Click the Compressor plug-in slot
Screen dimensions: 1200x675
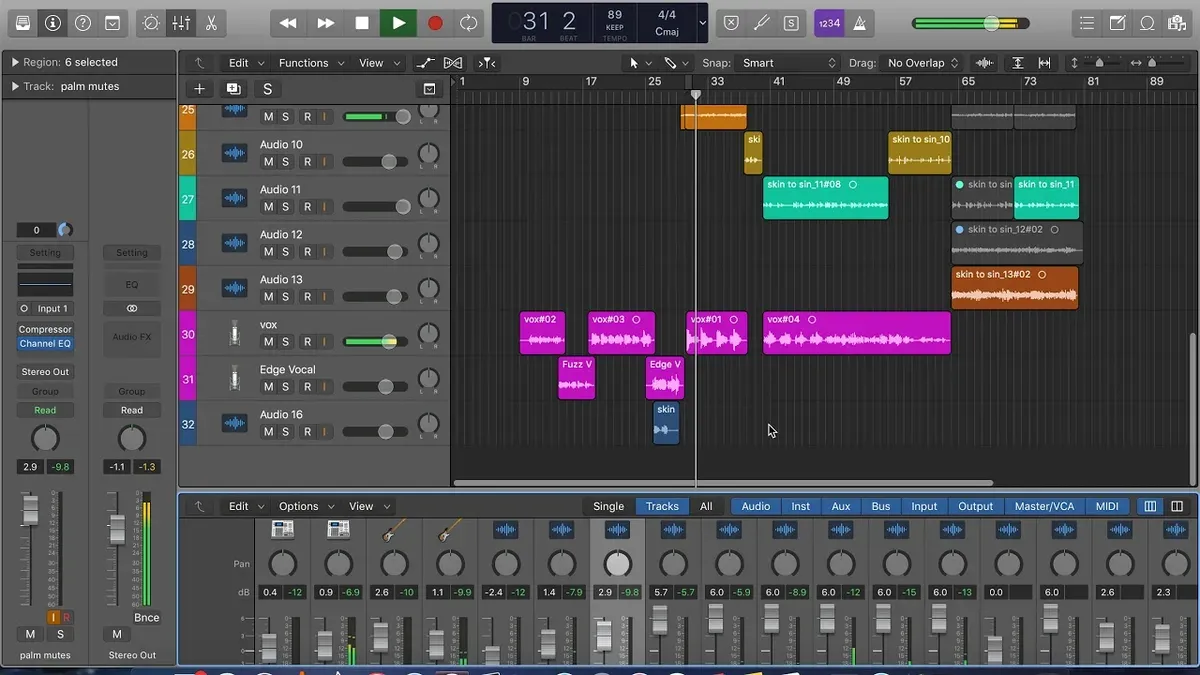[45, 329]
